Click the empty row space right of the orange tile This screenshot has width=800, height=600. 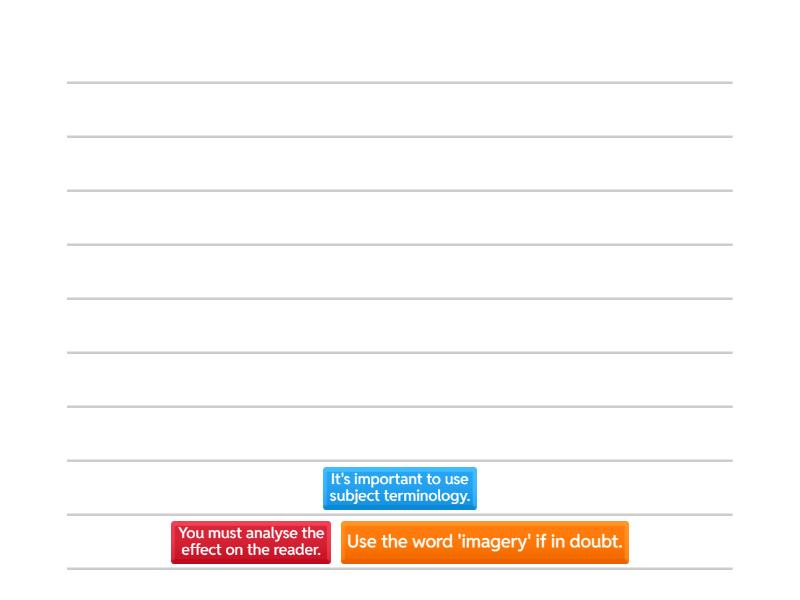681,542
